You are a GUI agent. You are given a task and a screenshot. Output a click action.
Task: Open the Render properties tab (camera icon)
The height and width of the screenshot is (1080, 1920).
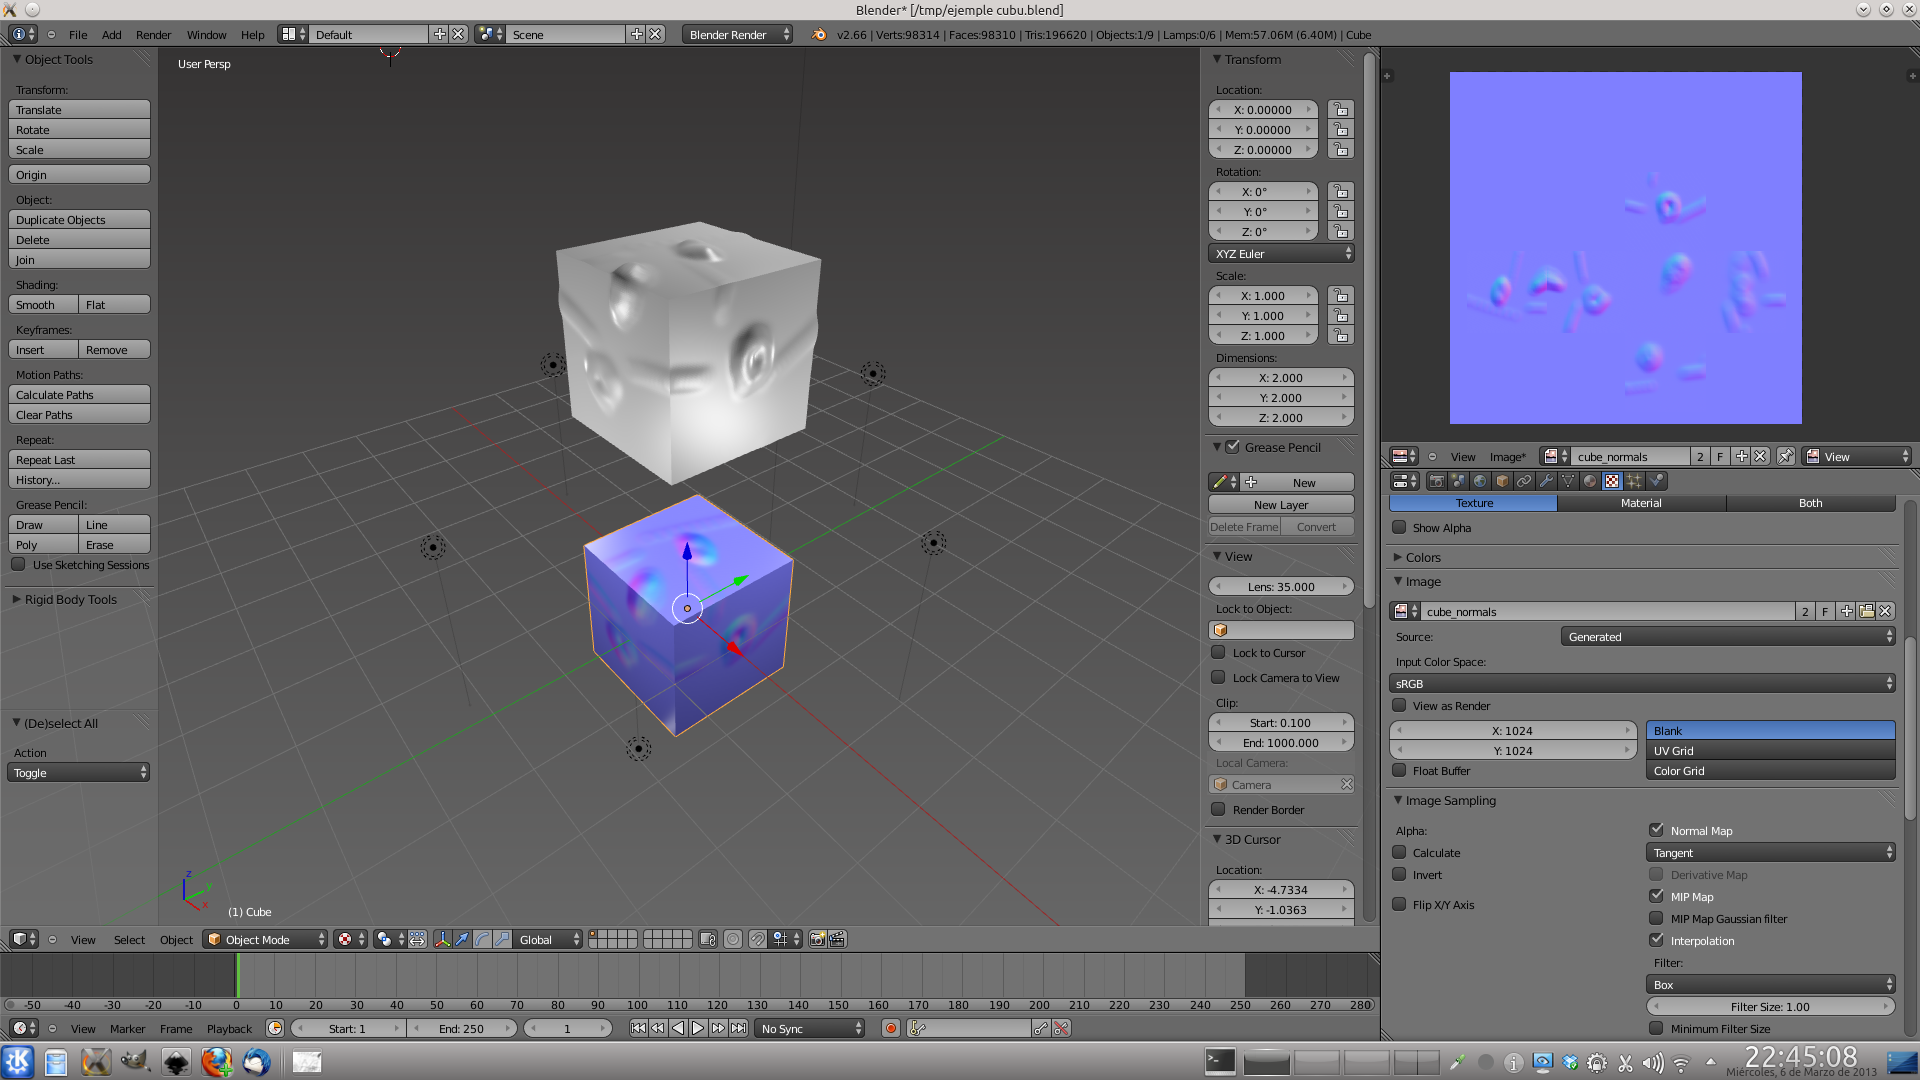tap(1436, 481)
